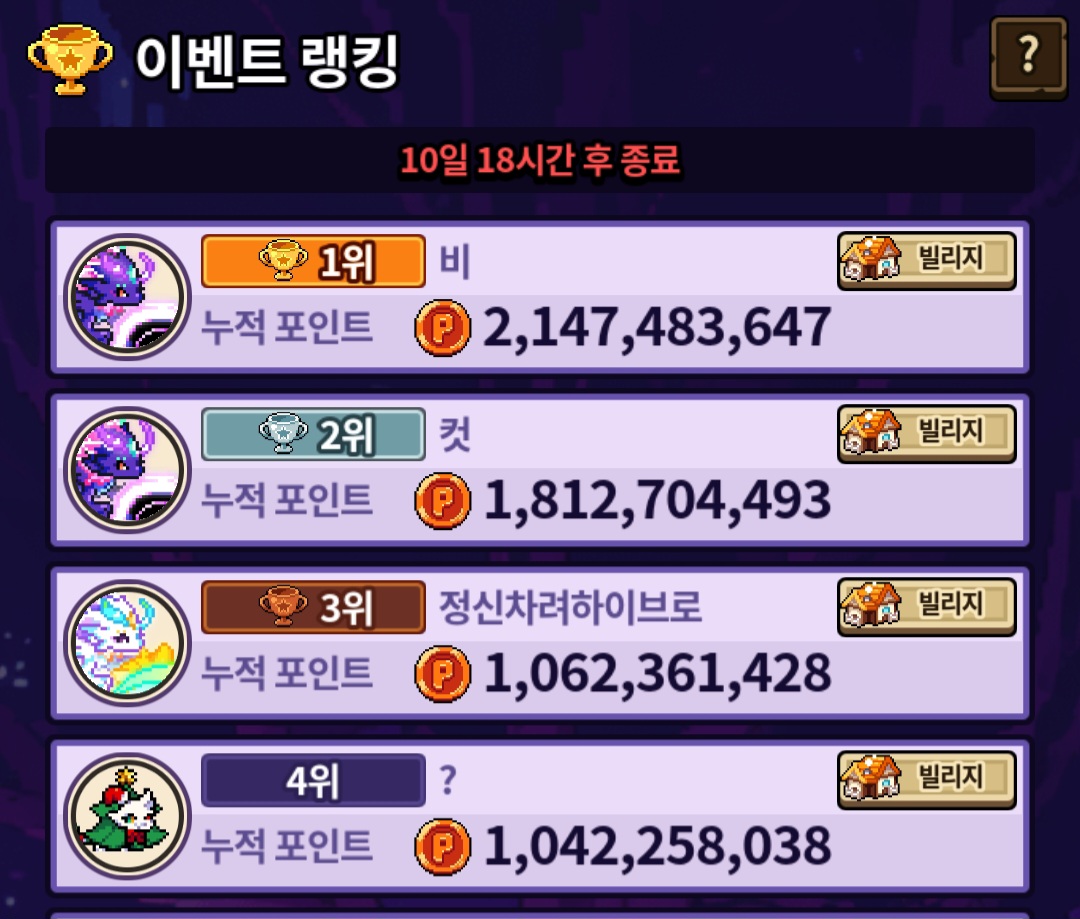Screen dimensions: 1080x919
Task: Open the 4위 player's Christmas dragon avatar
Action: (x=127, y=816)
